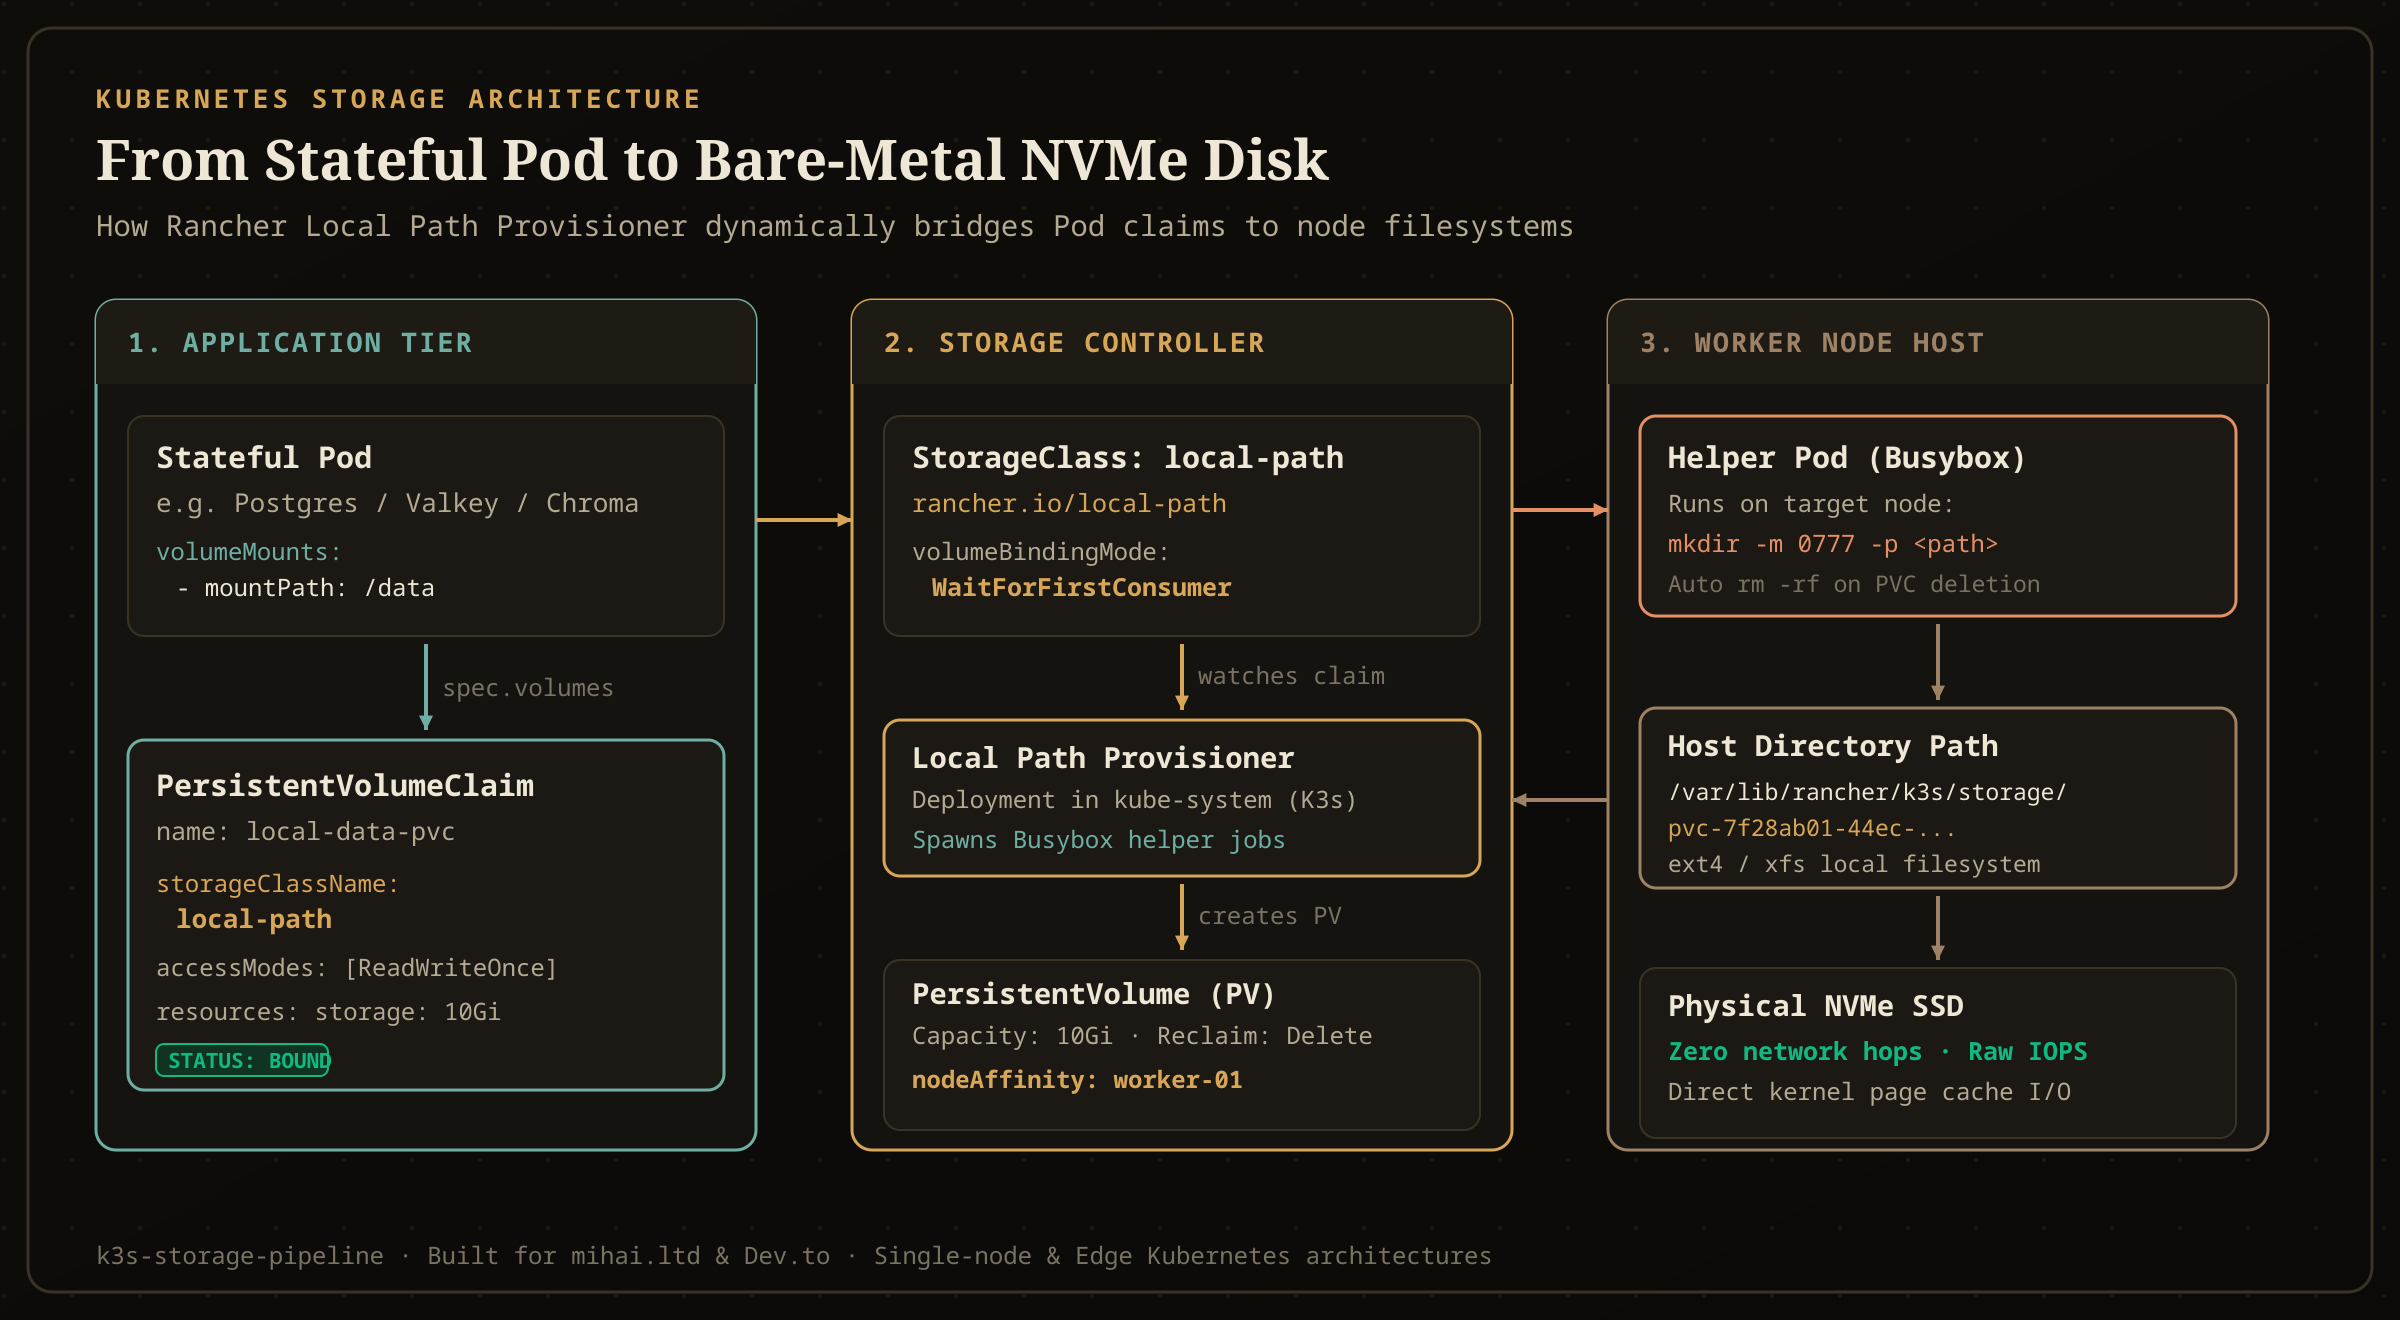
Task: Click 'Direct kernel page cache I/O' line
Action: click(1869, 1092)
